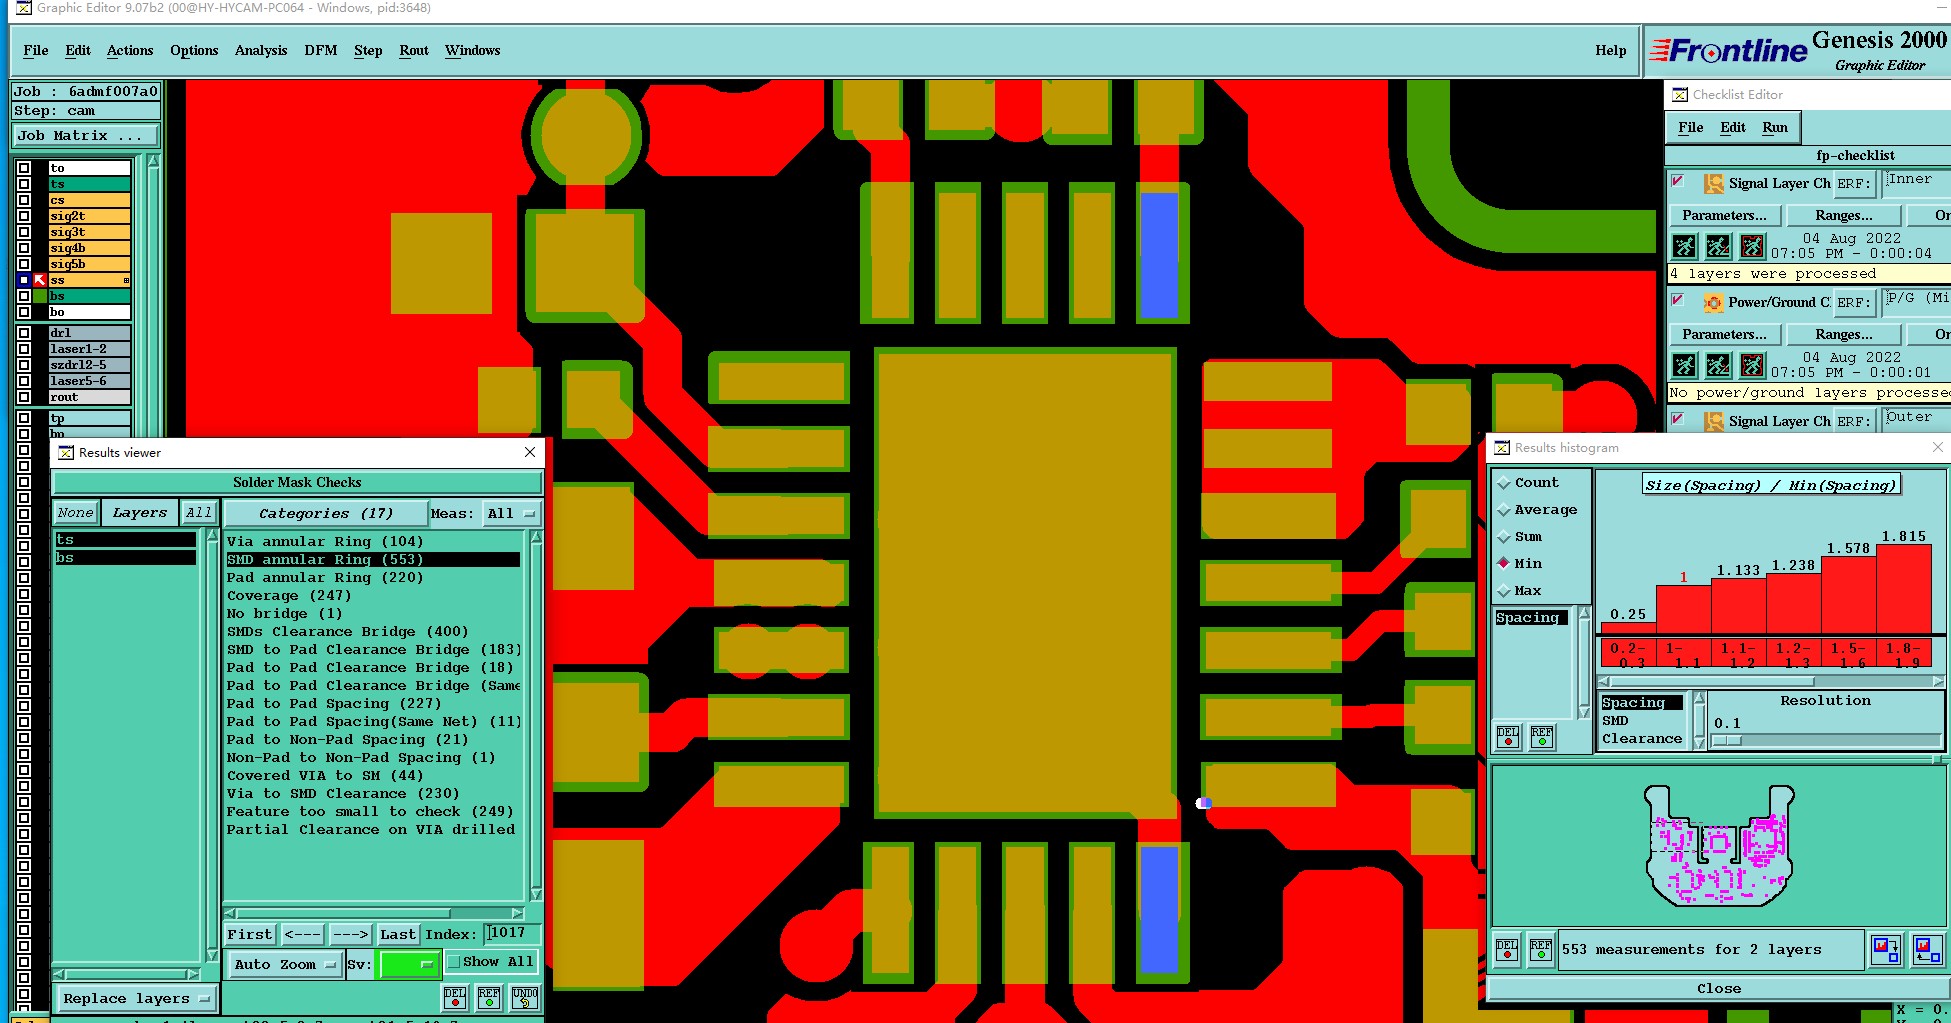
Task: Click REF icon beside 553 measurements text
Action: pyautogui.click(x=1541, y=949)
